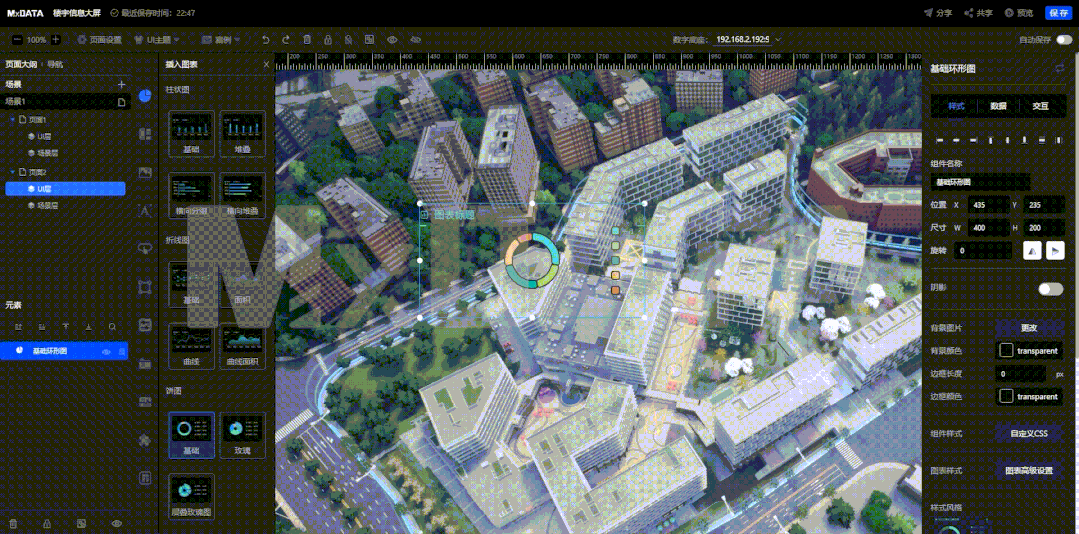Collapse the 页面2 tree node
The image size is (1079, 534).
[12, 172]
